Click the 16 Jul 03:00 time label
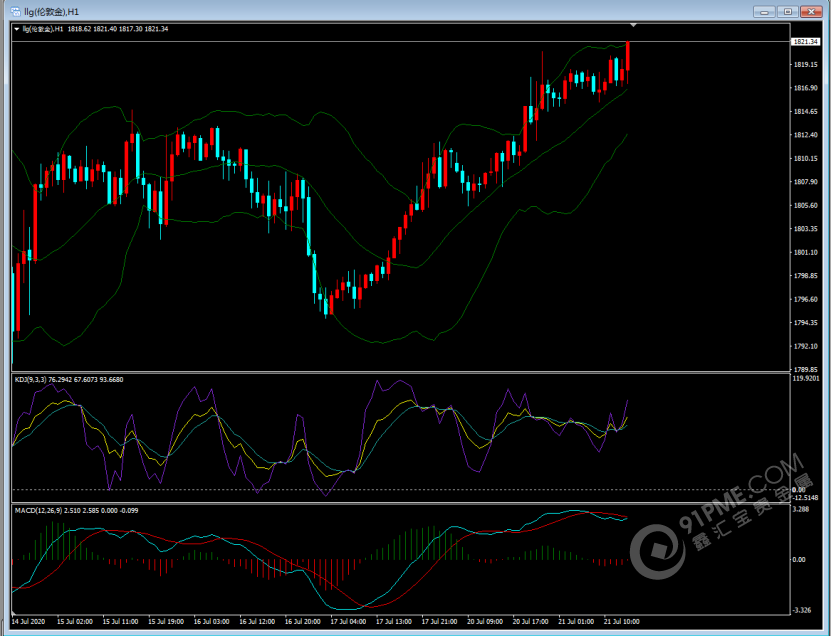Image resolution: width=831 pixels, height=636 pixels. (x=211, y=621)
